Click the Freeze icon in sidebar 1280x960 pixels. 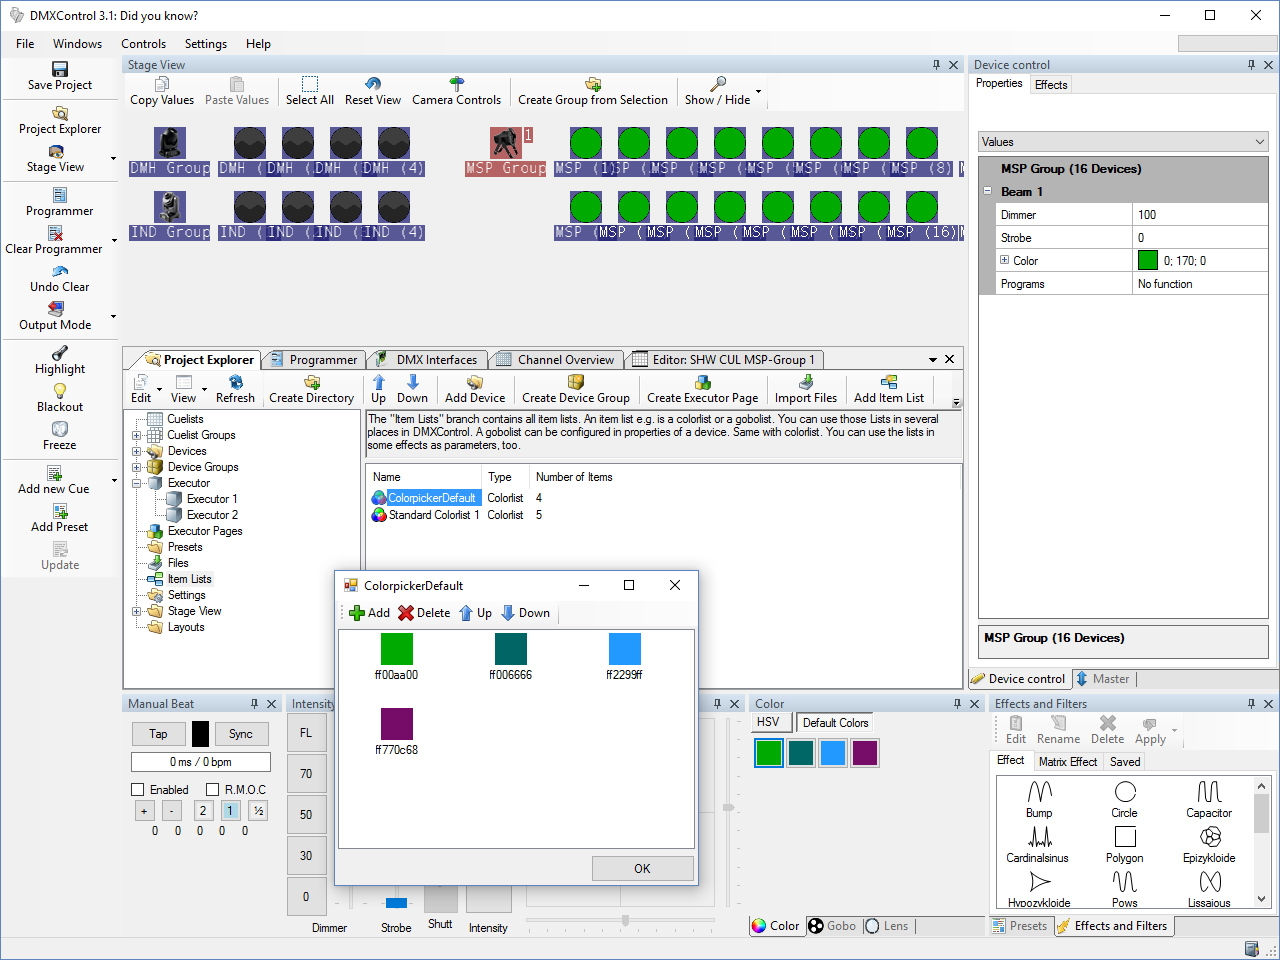point(60,429)
